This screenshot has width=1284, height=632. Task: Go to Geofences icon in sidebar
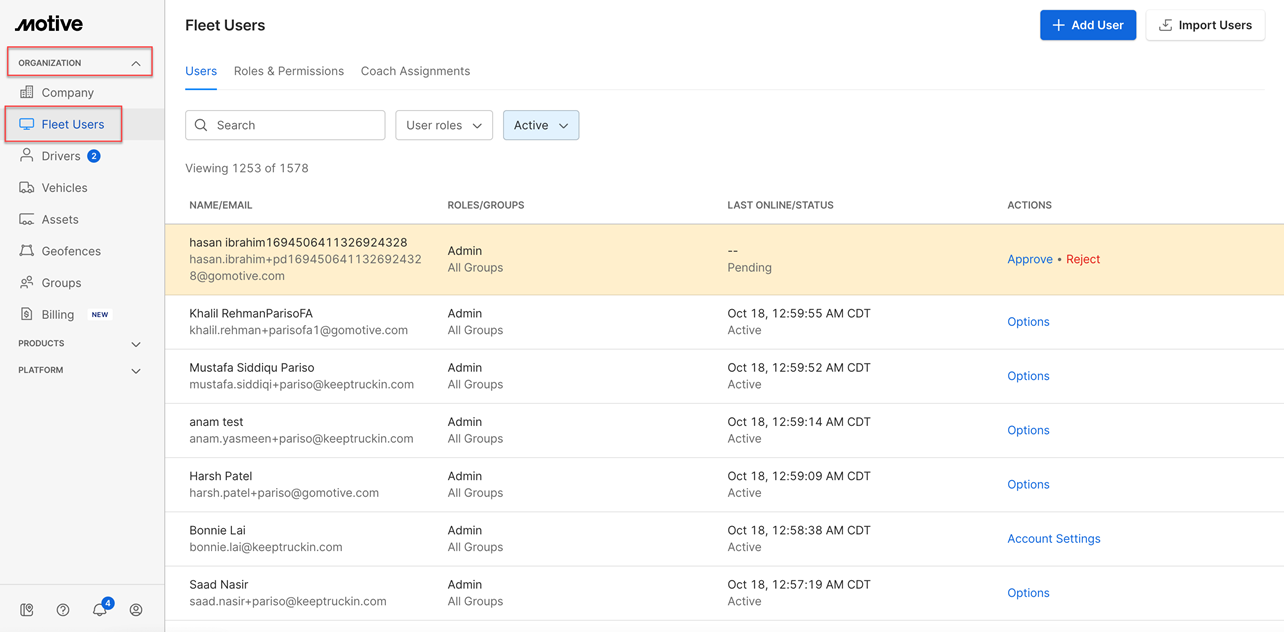[27, 251]
